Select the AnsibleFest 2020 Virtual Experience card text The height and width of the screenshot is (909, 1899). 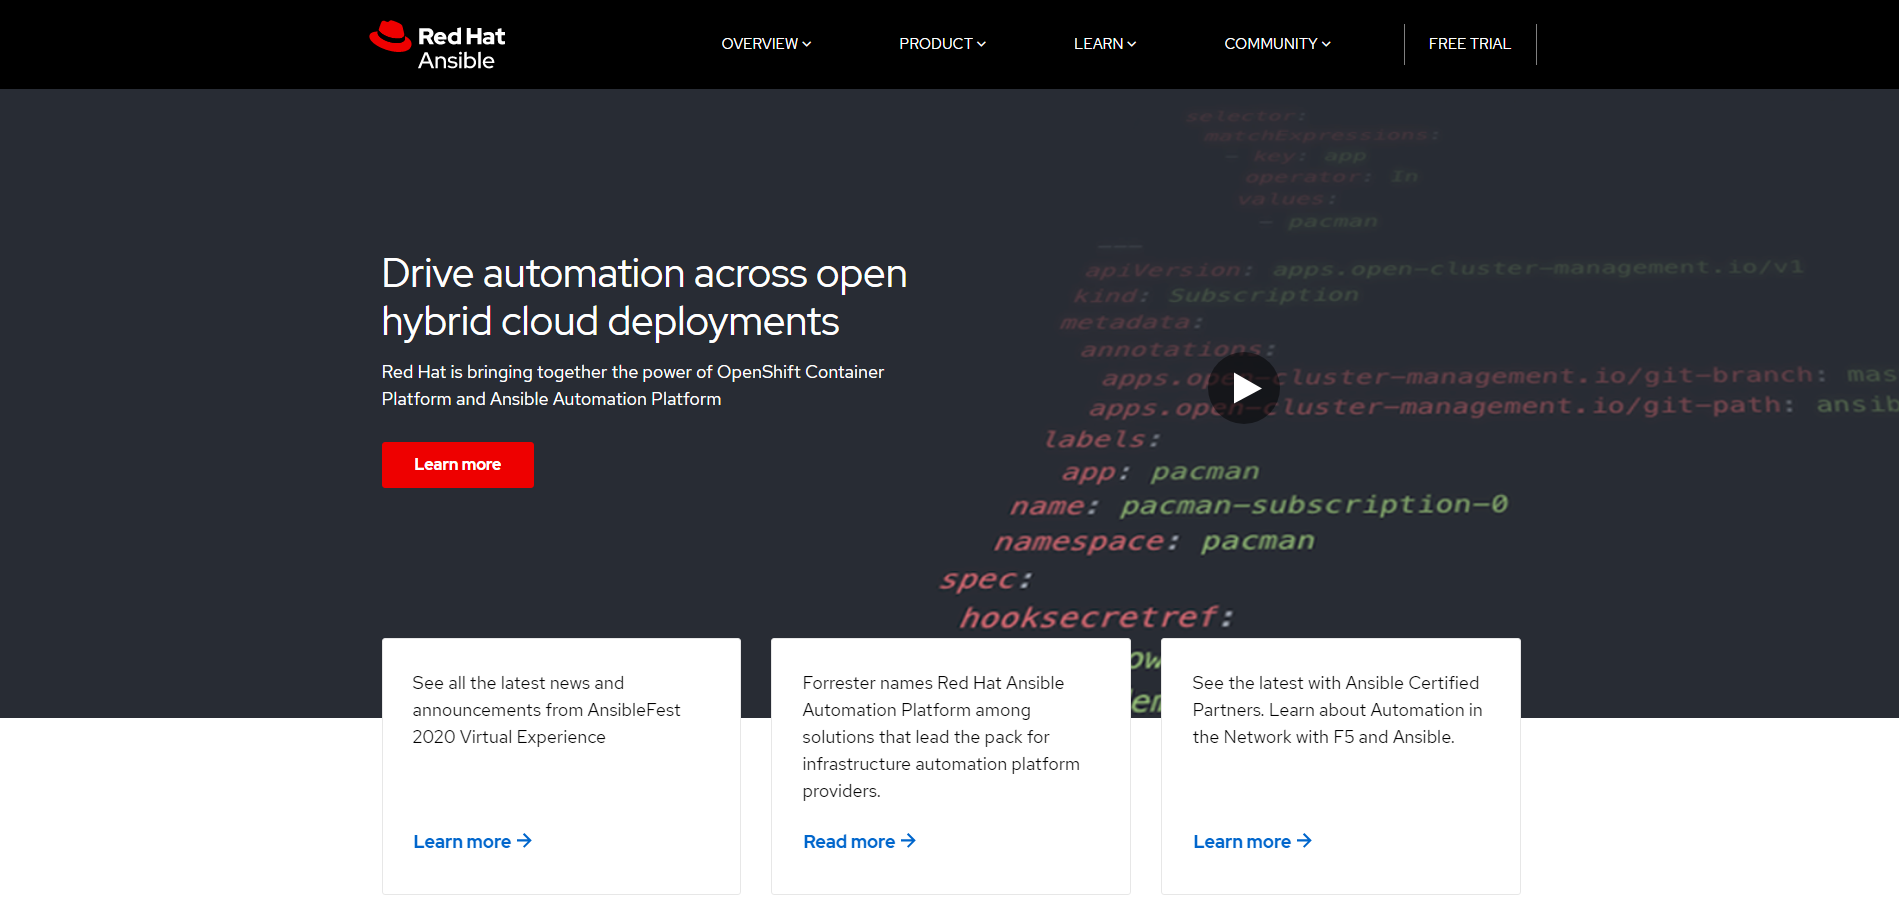pos(546,710)
